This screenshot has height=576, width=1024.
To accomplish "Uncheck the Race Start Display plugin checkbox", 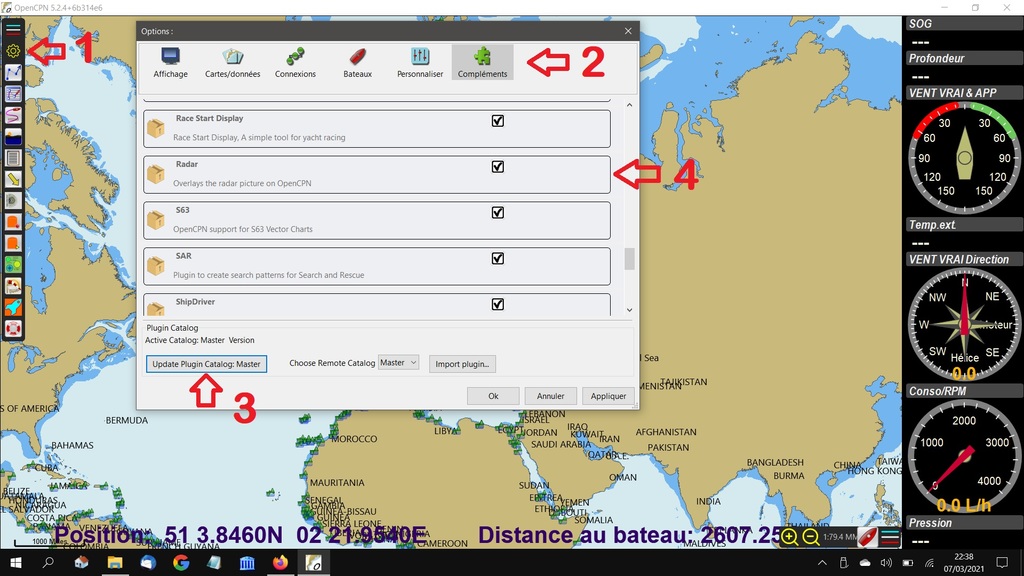I will pyautogui.click(x=498, y=121).
